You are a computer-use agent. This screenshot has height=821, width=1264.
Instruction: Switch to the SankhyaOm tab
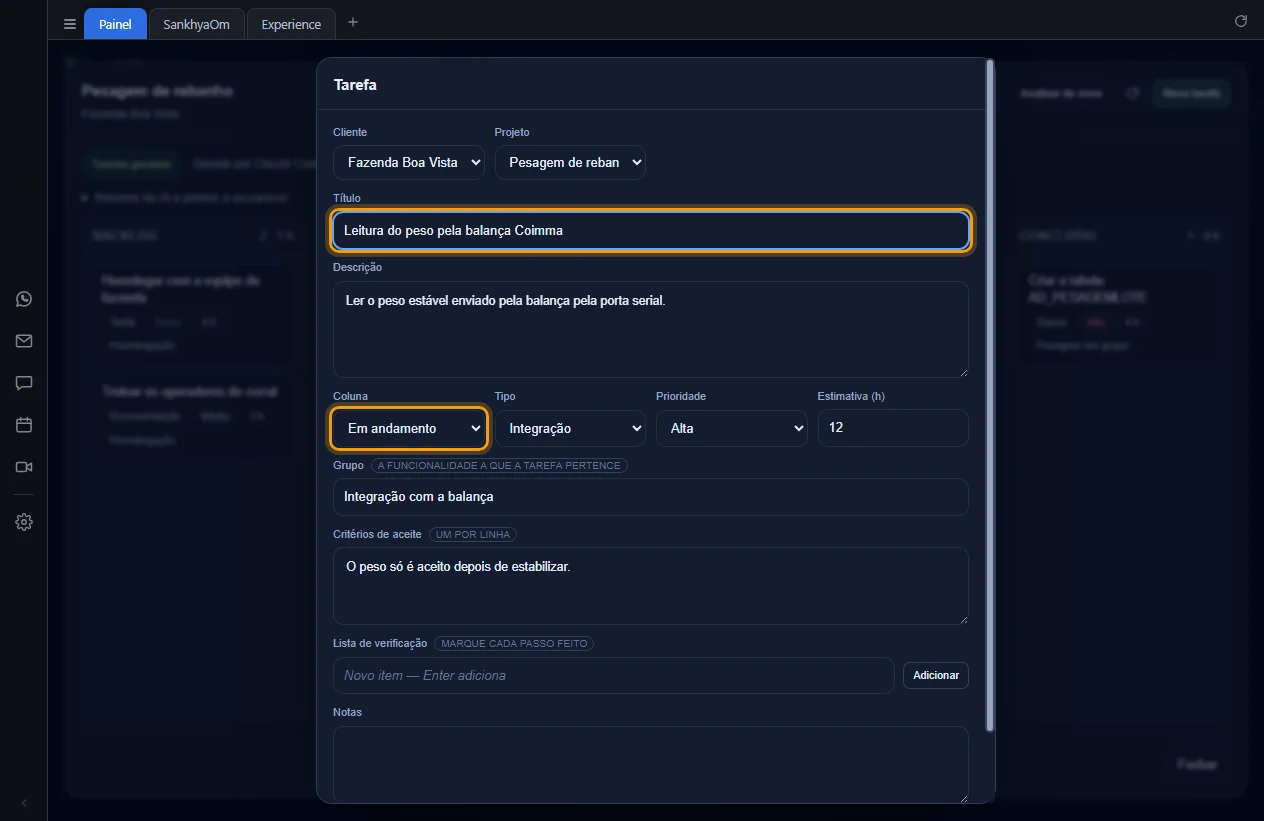pyautogui.click(x=196, y=24)
